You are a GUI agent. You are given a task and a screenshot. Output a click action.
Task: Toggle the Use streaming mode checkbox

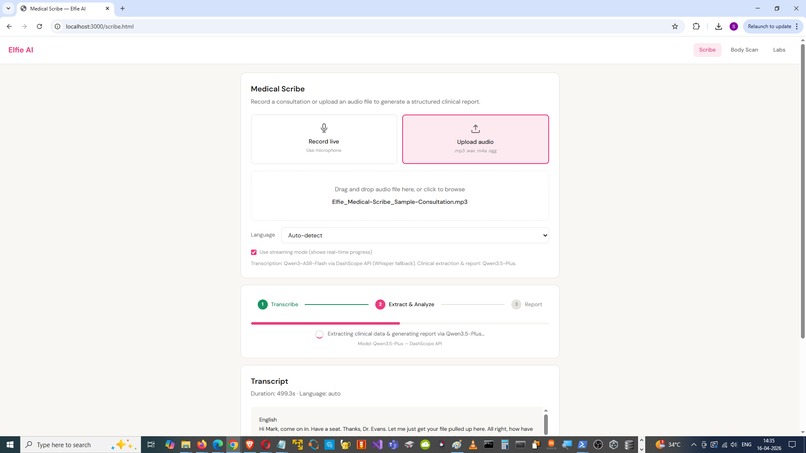[253, 252]
